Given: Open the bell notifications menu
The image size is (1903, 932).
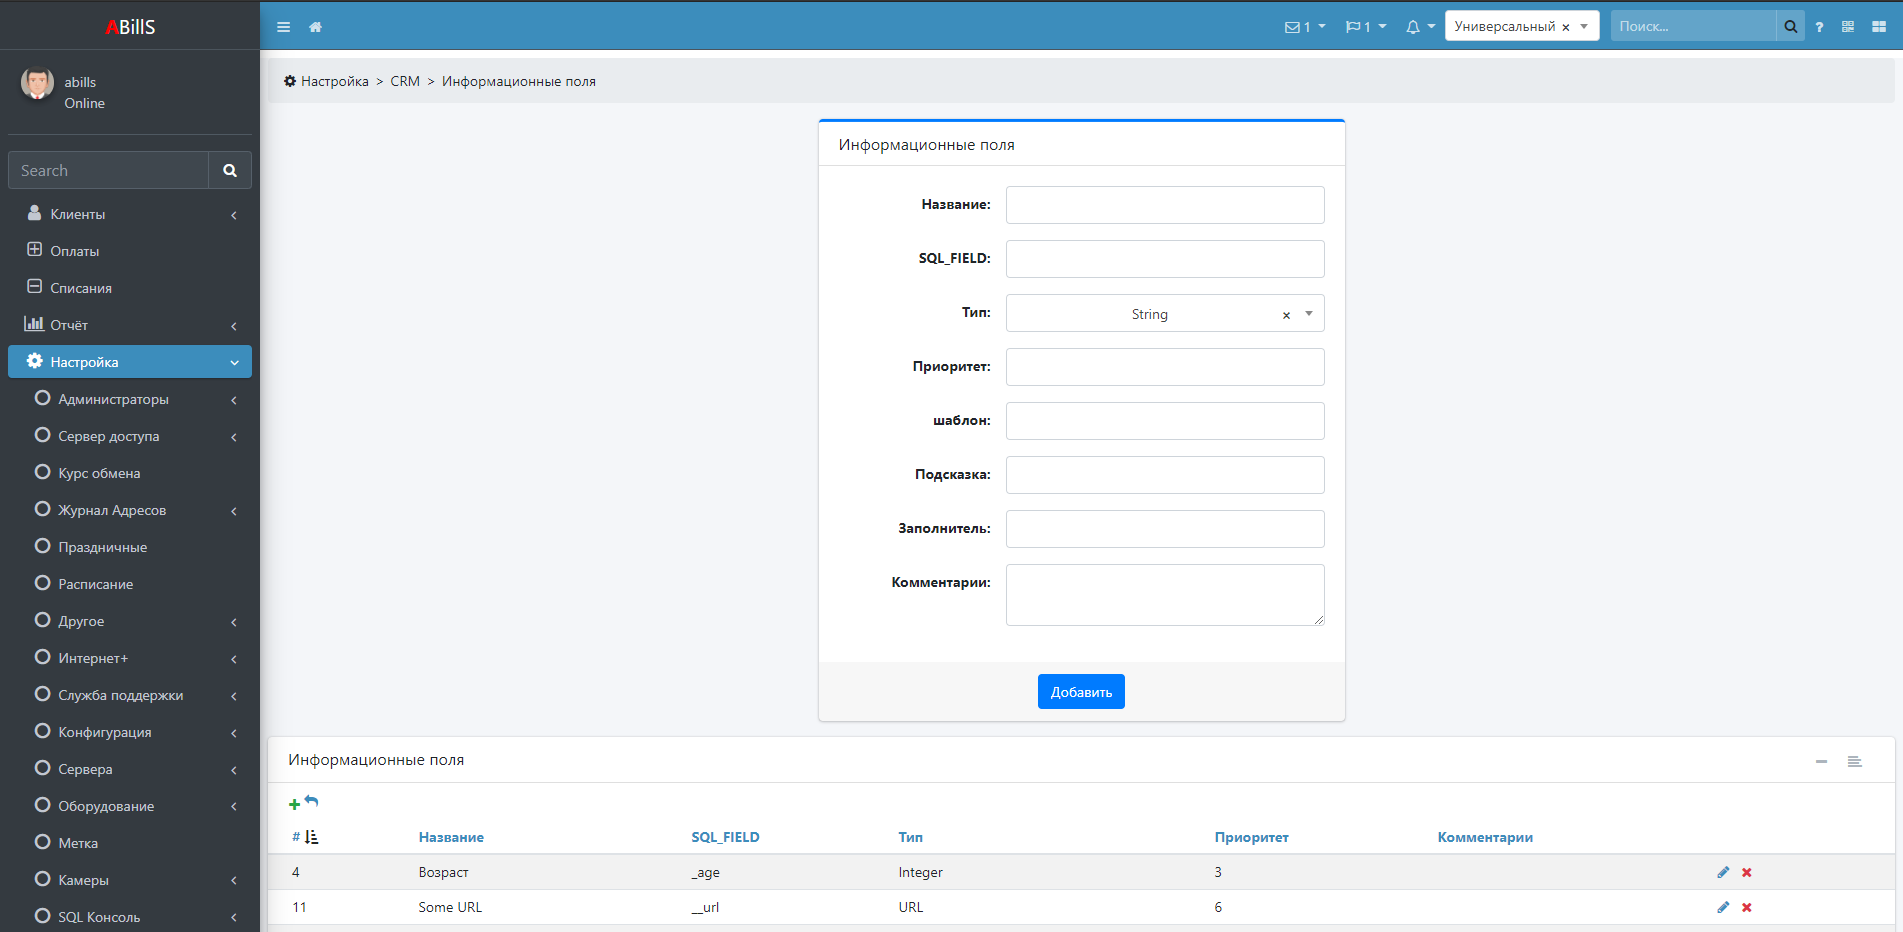Looking at the screenshot, I should click(x=1419, y=27).
